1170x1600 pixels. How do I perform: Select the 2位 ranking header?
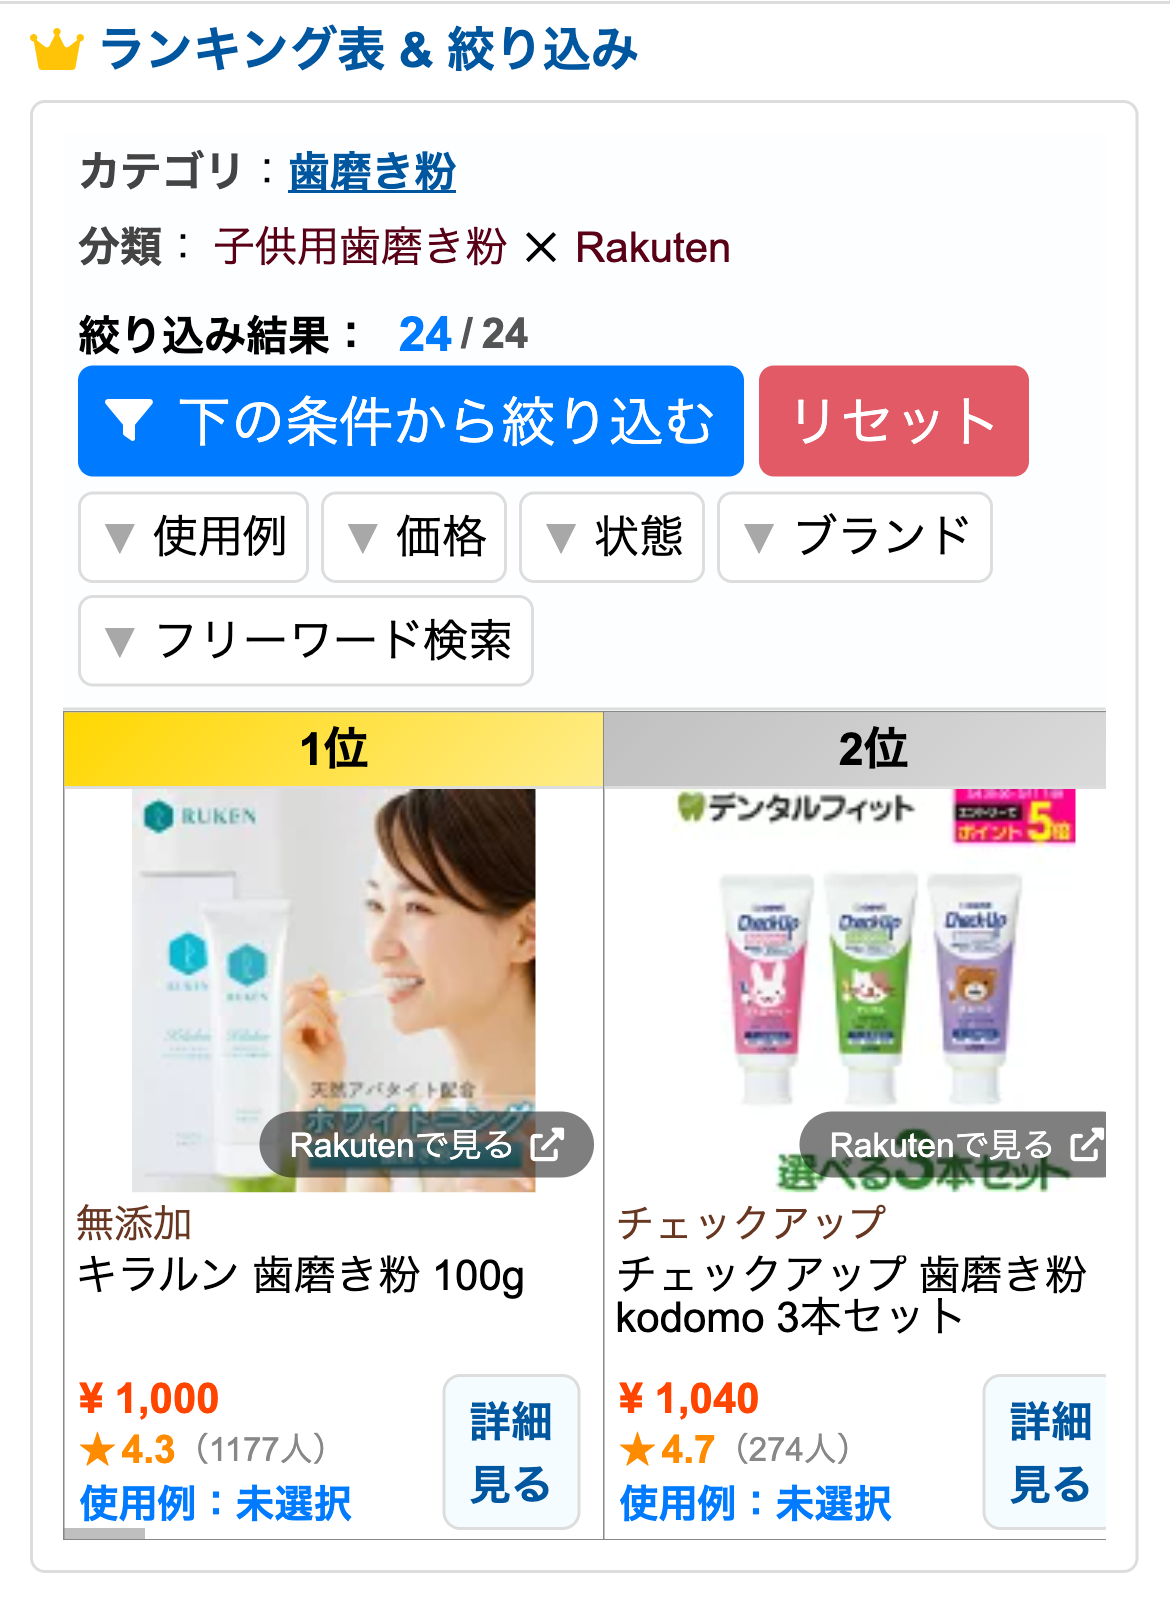(x=855, y=749)
